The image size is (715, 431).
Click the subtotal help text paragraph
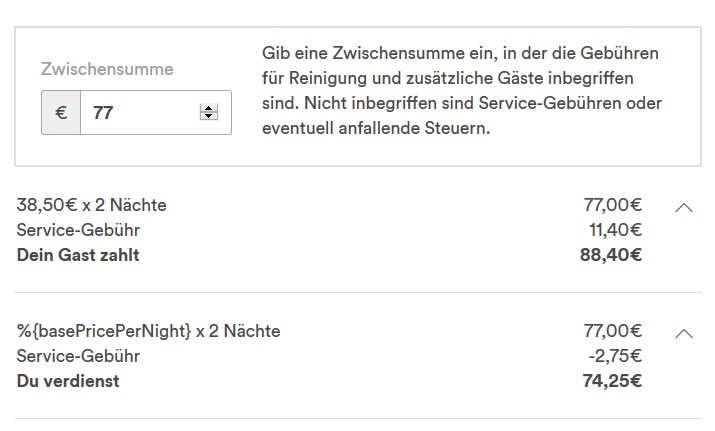tap(461, 91)
